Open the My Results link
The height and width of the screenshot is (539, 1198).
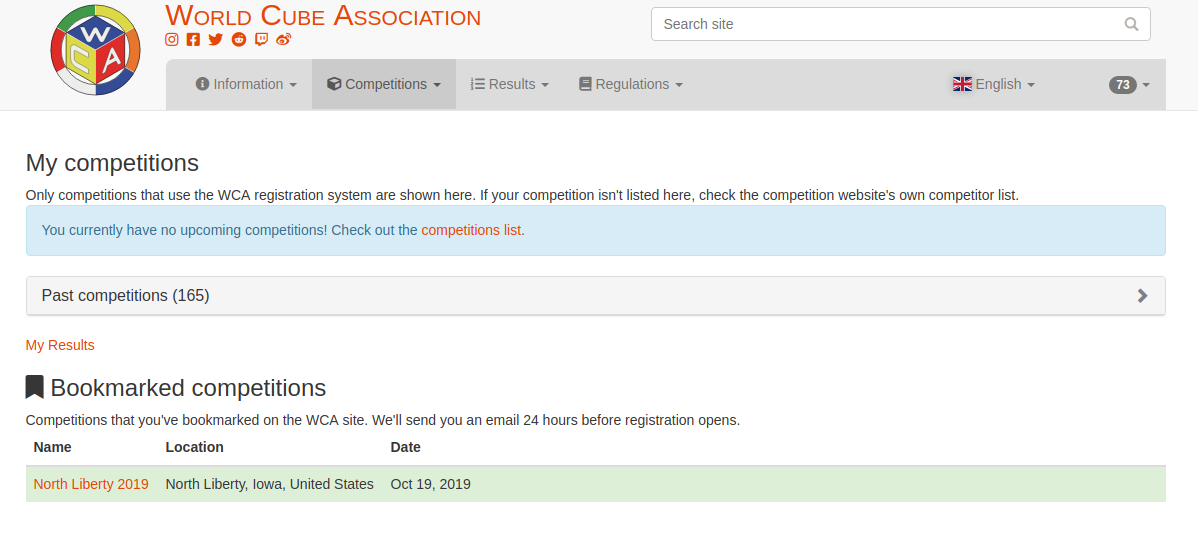click(x=60, y=346)
